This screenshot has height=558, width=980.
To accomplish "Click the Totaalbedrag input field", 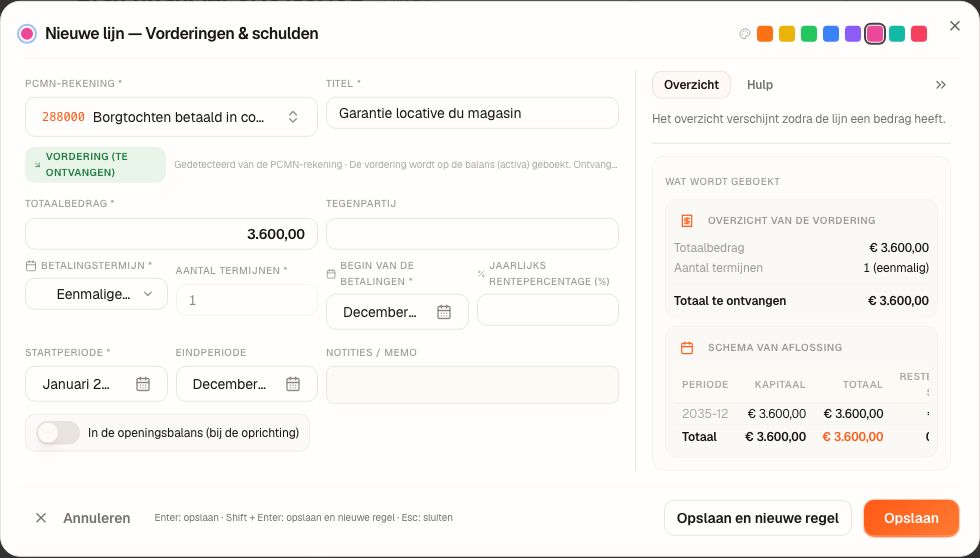I will click(x=171, y=234).
